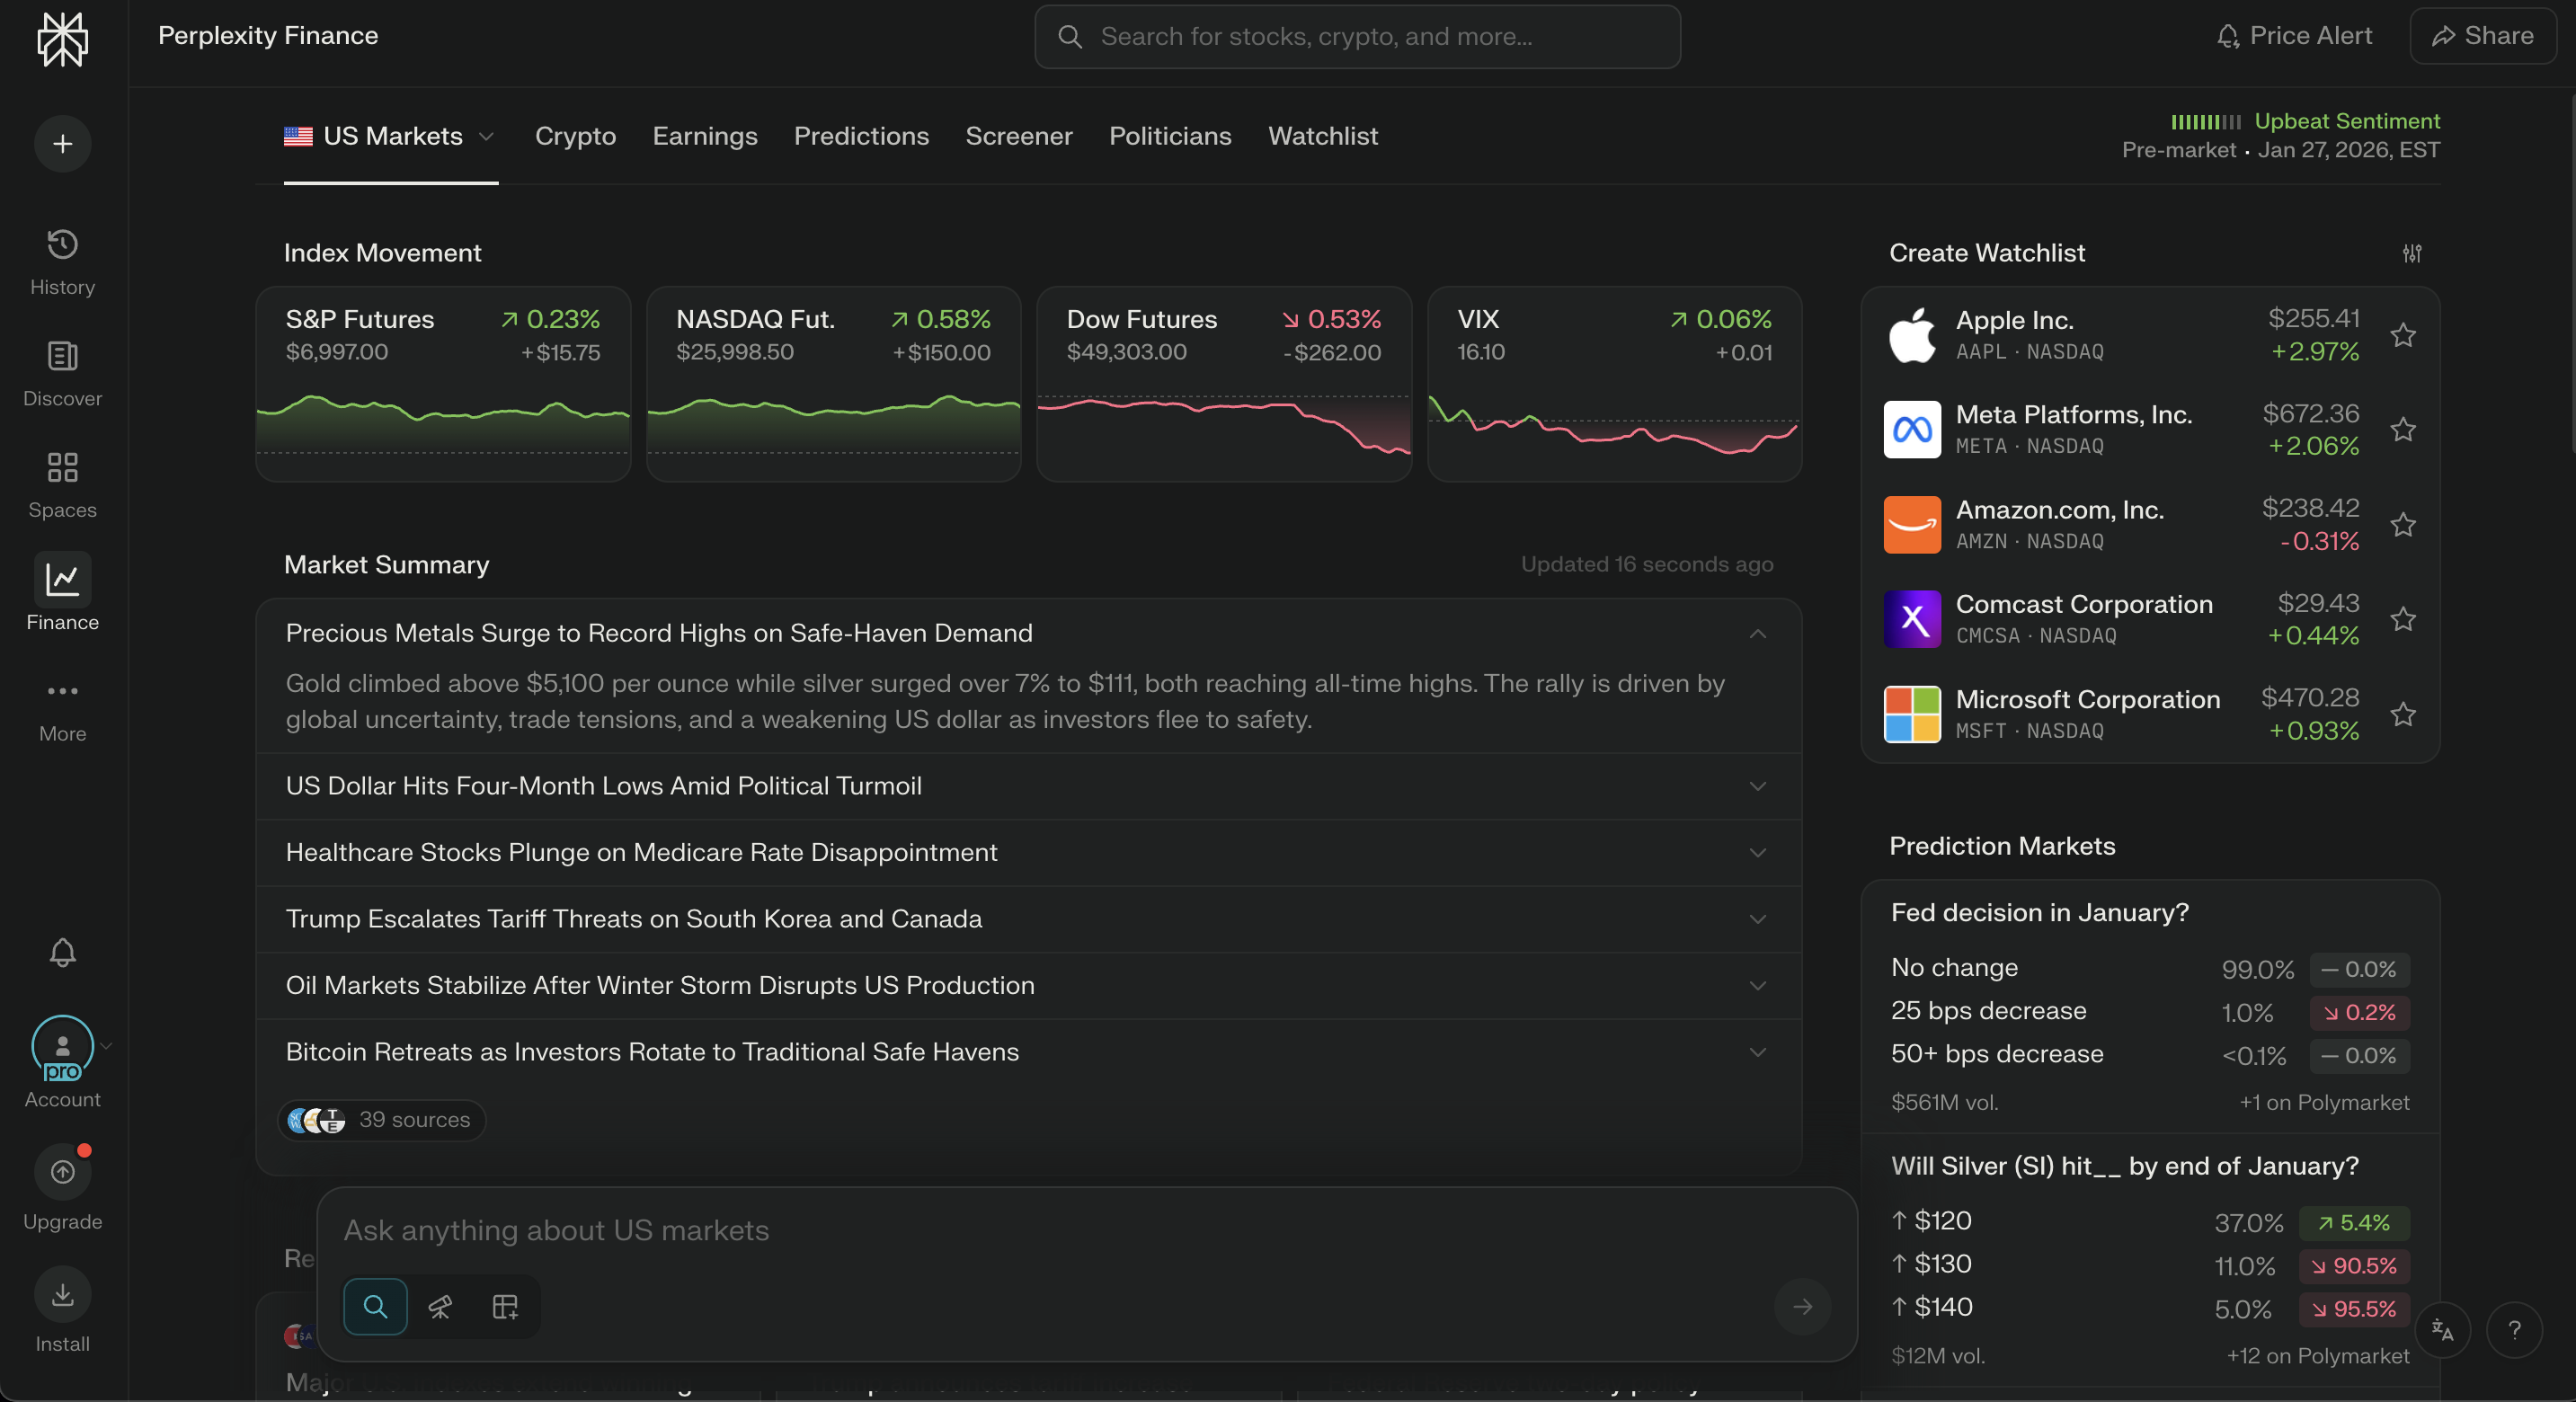Star Comcast Corporation for the watchlist

tap(2403, 619)
